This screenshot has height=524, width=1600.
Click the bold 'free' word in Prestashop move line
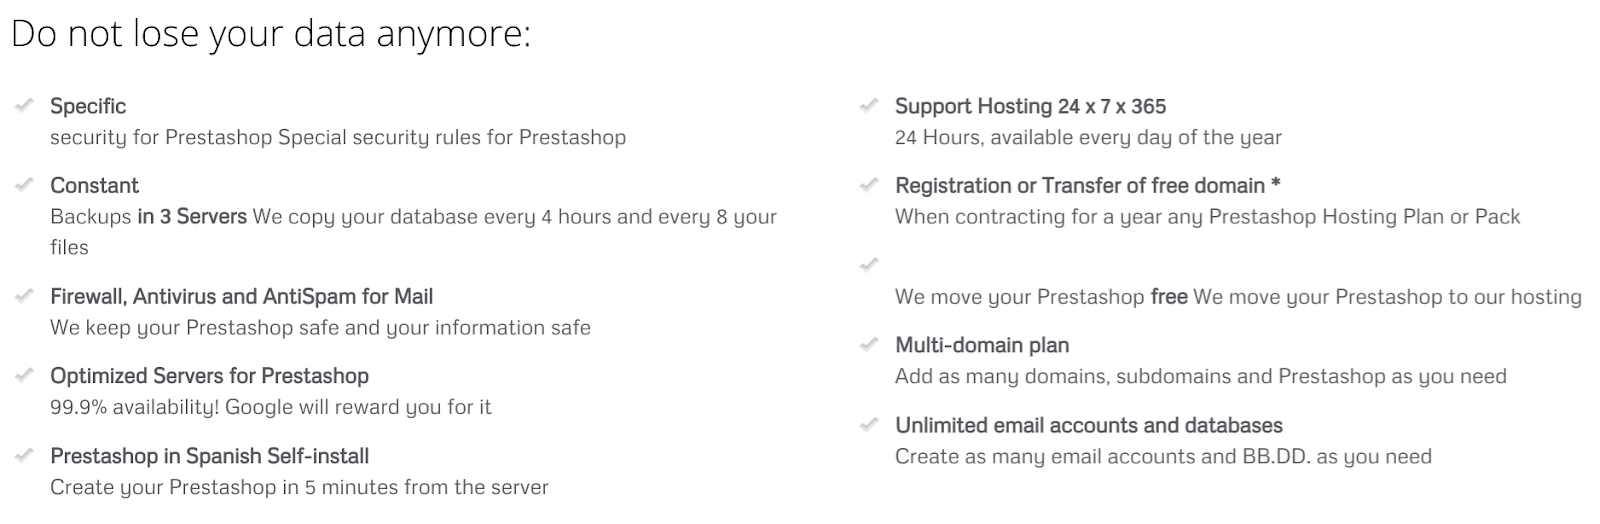[1169, 297]
